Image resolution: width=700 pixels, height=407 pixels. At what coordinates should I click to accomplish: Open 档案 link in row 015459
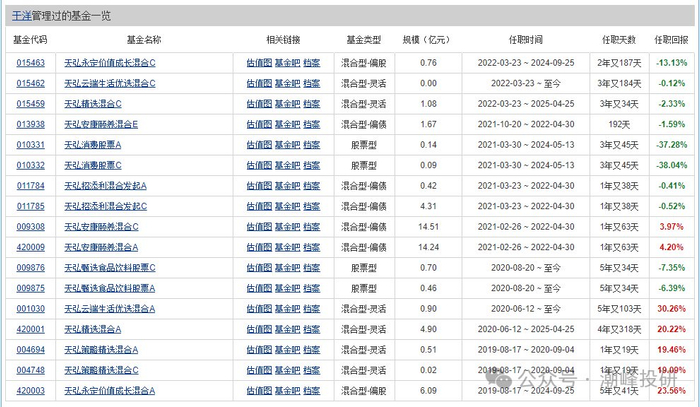[x=312, y=104]
